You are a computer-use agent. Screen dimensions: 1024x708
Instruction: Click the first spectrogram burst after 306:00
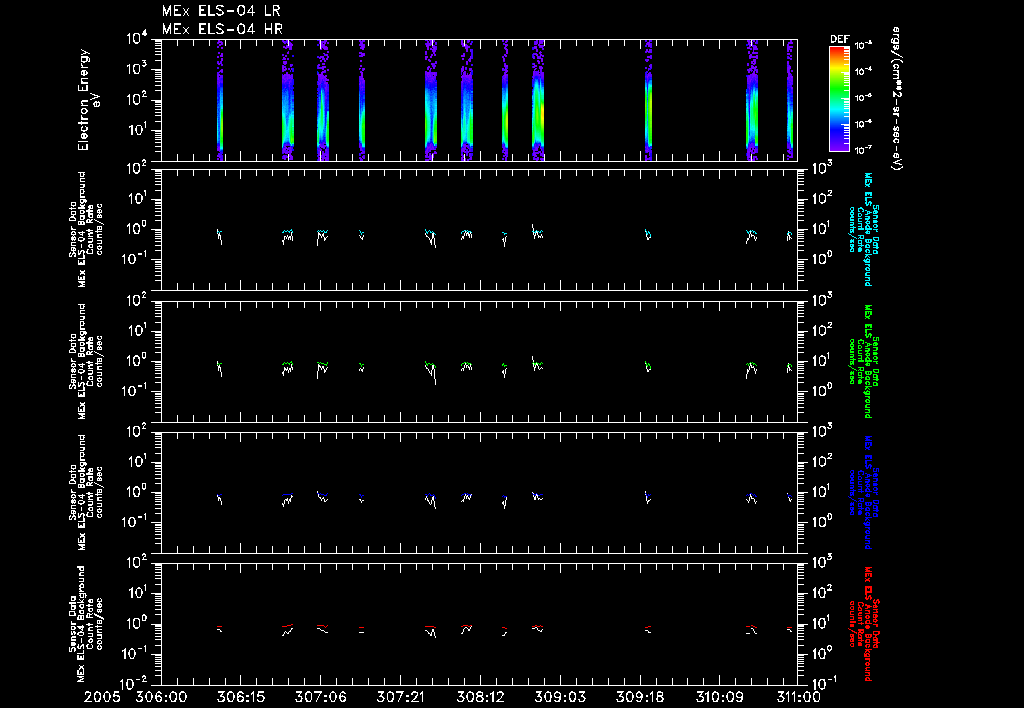pyautogui.click(x=220, y=100)
